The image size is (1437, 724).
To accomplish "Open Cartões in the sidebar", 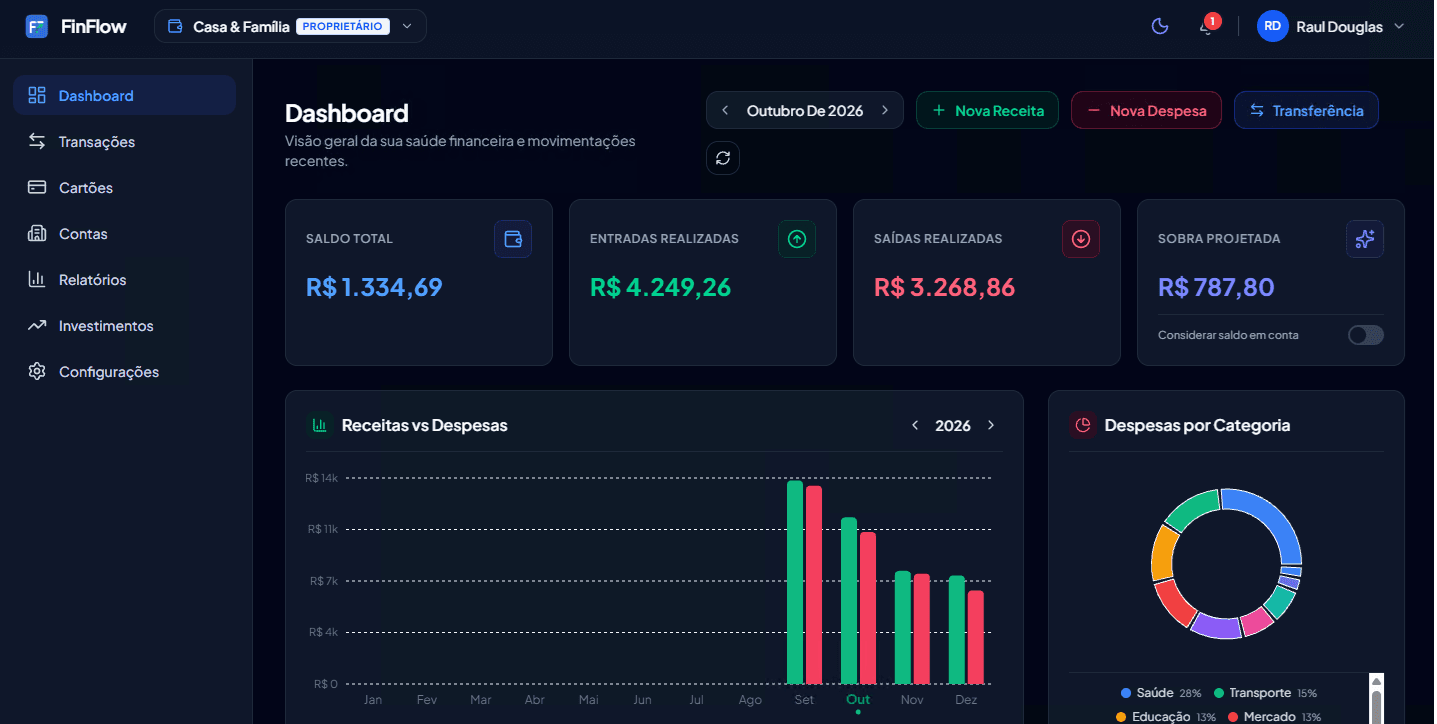I will coord(124,187).
